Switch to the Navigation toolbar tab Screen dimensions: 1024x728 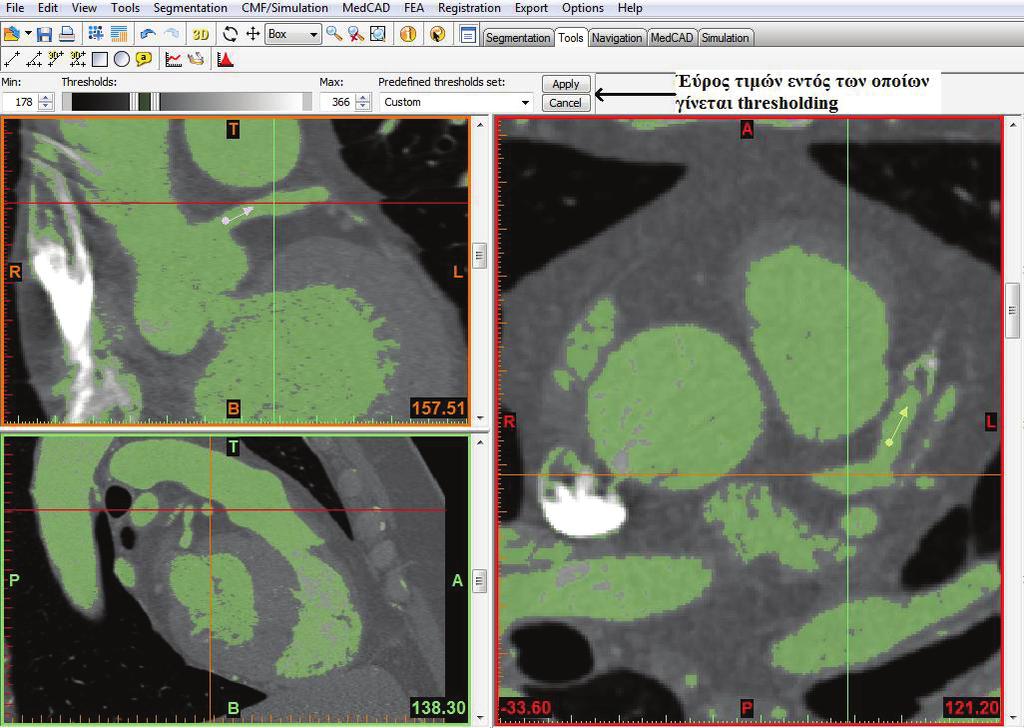pos(616,38)
